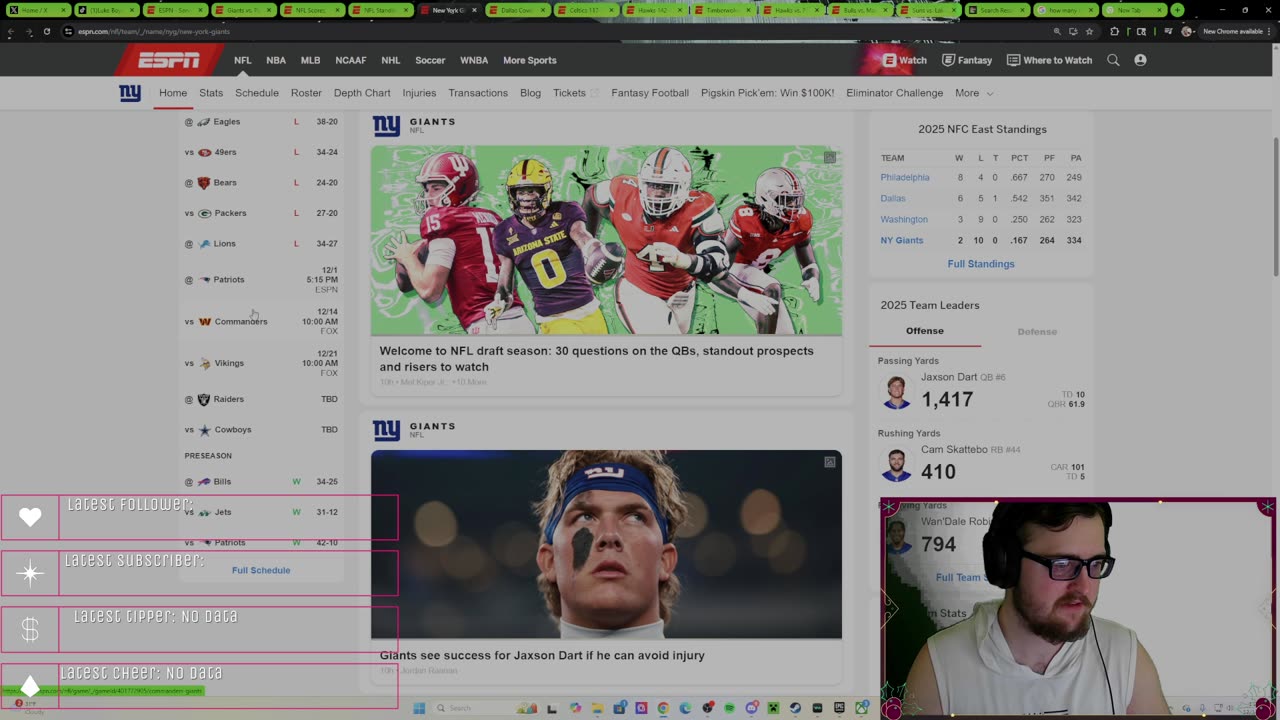Click Jaxson Dart's name in Passing Yards
This screenshot has width=1280, height=720.
[x=949, y=377]
